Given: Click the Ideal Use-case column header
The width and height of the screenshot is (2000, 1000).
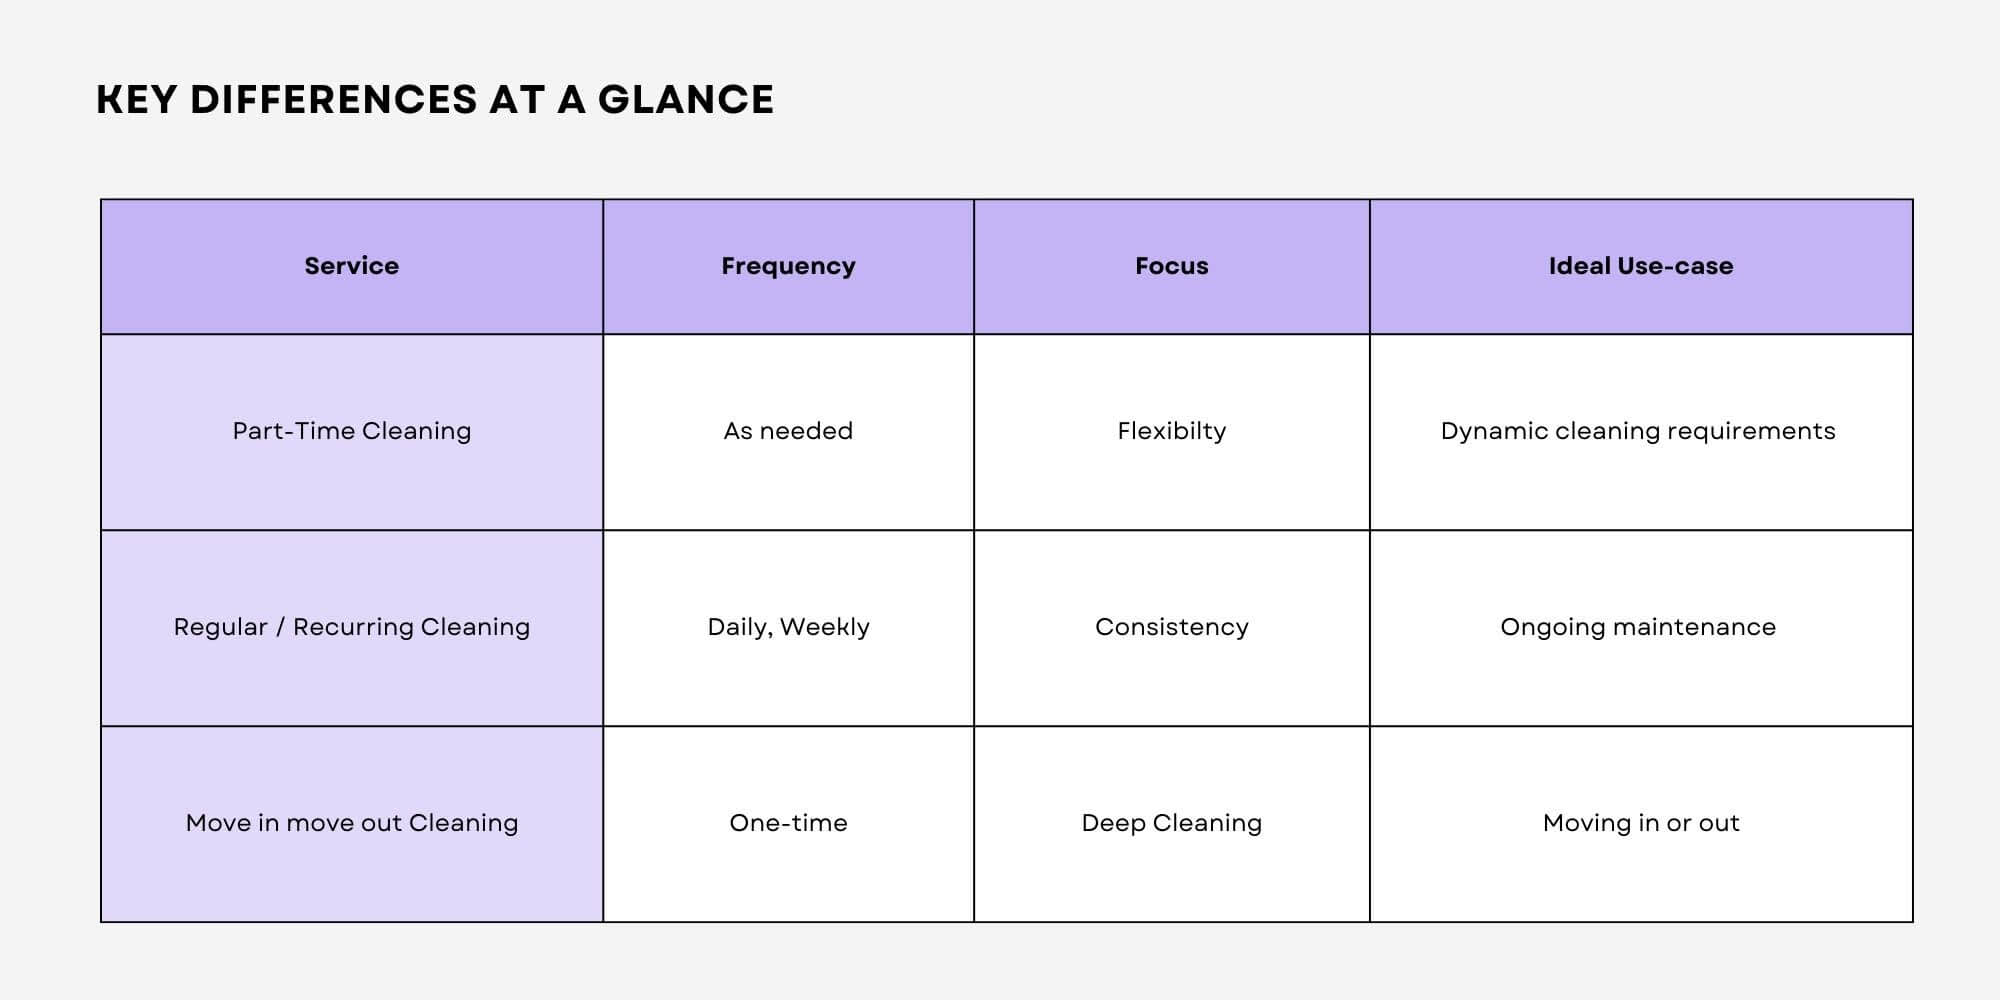Looking at the screenshot, I should (x=1640, y=266).
